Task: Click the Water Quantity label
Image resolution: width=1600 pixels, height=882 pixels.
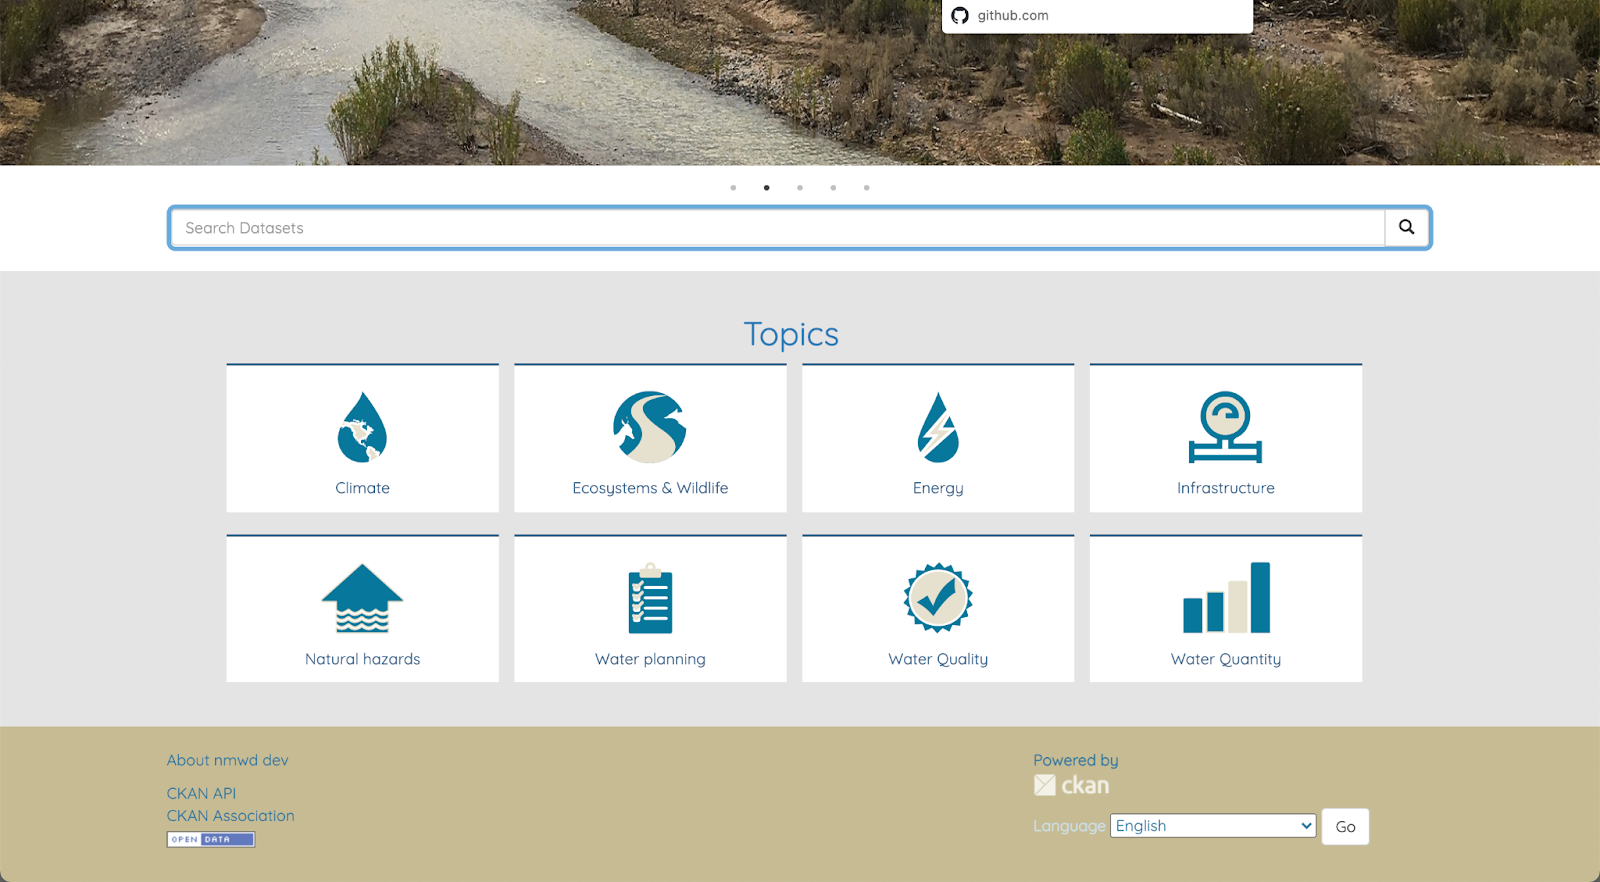Action: point(1226,659)
